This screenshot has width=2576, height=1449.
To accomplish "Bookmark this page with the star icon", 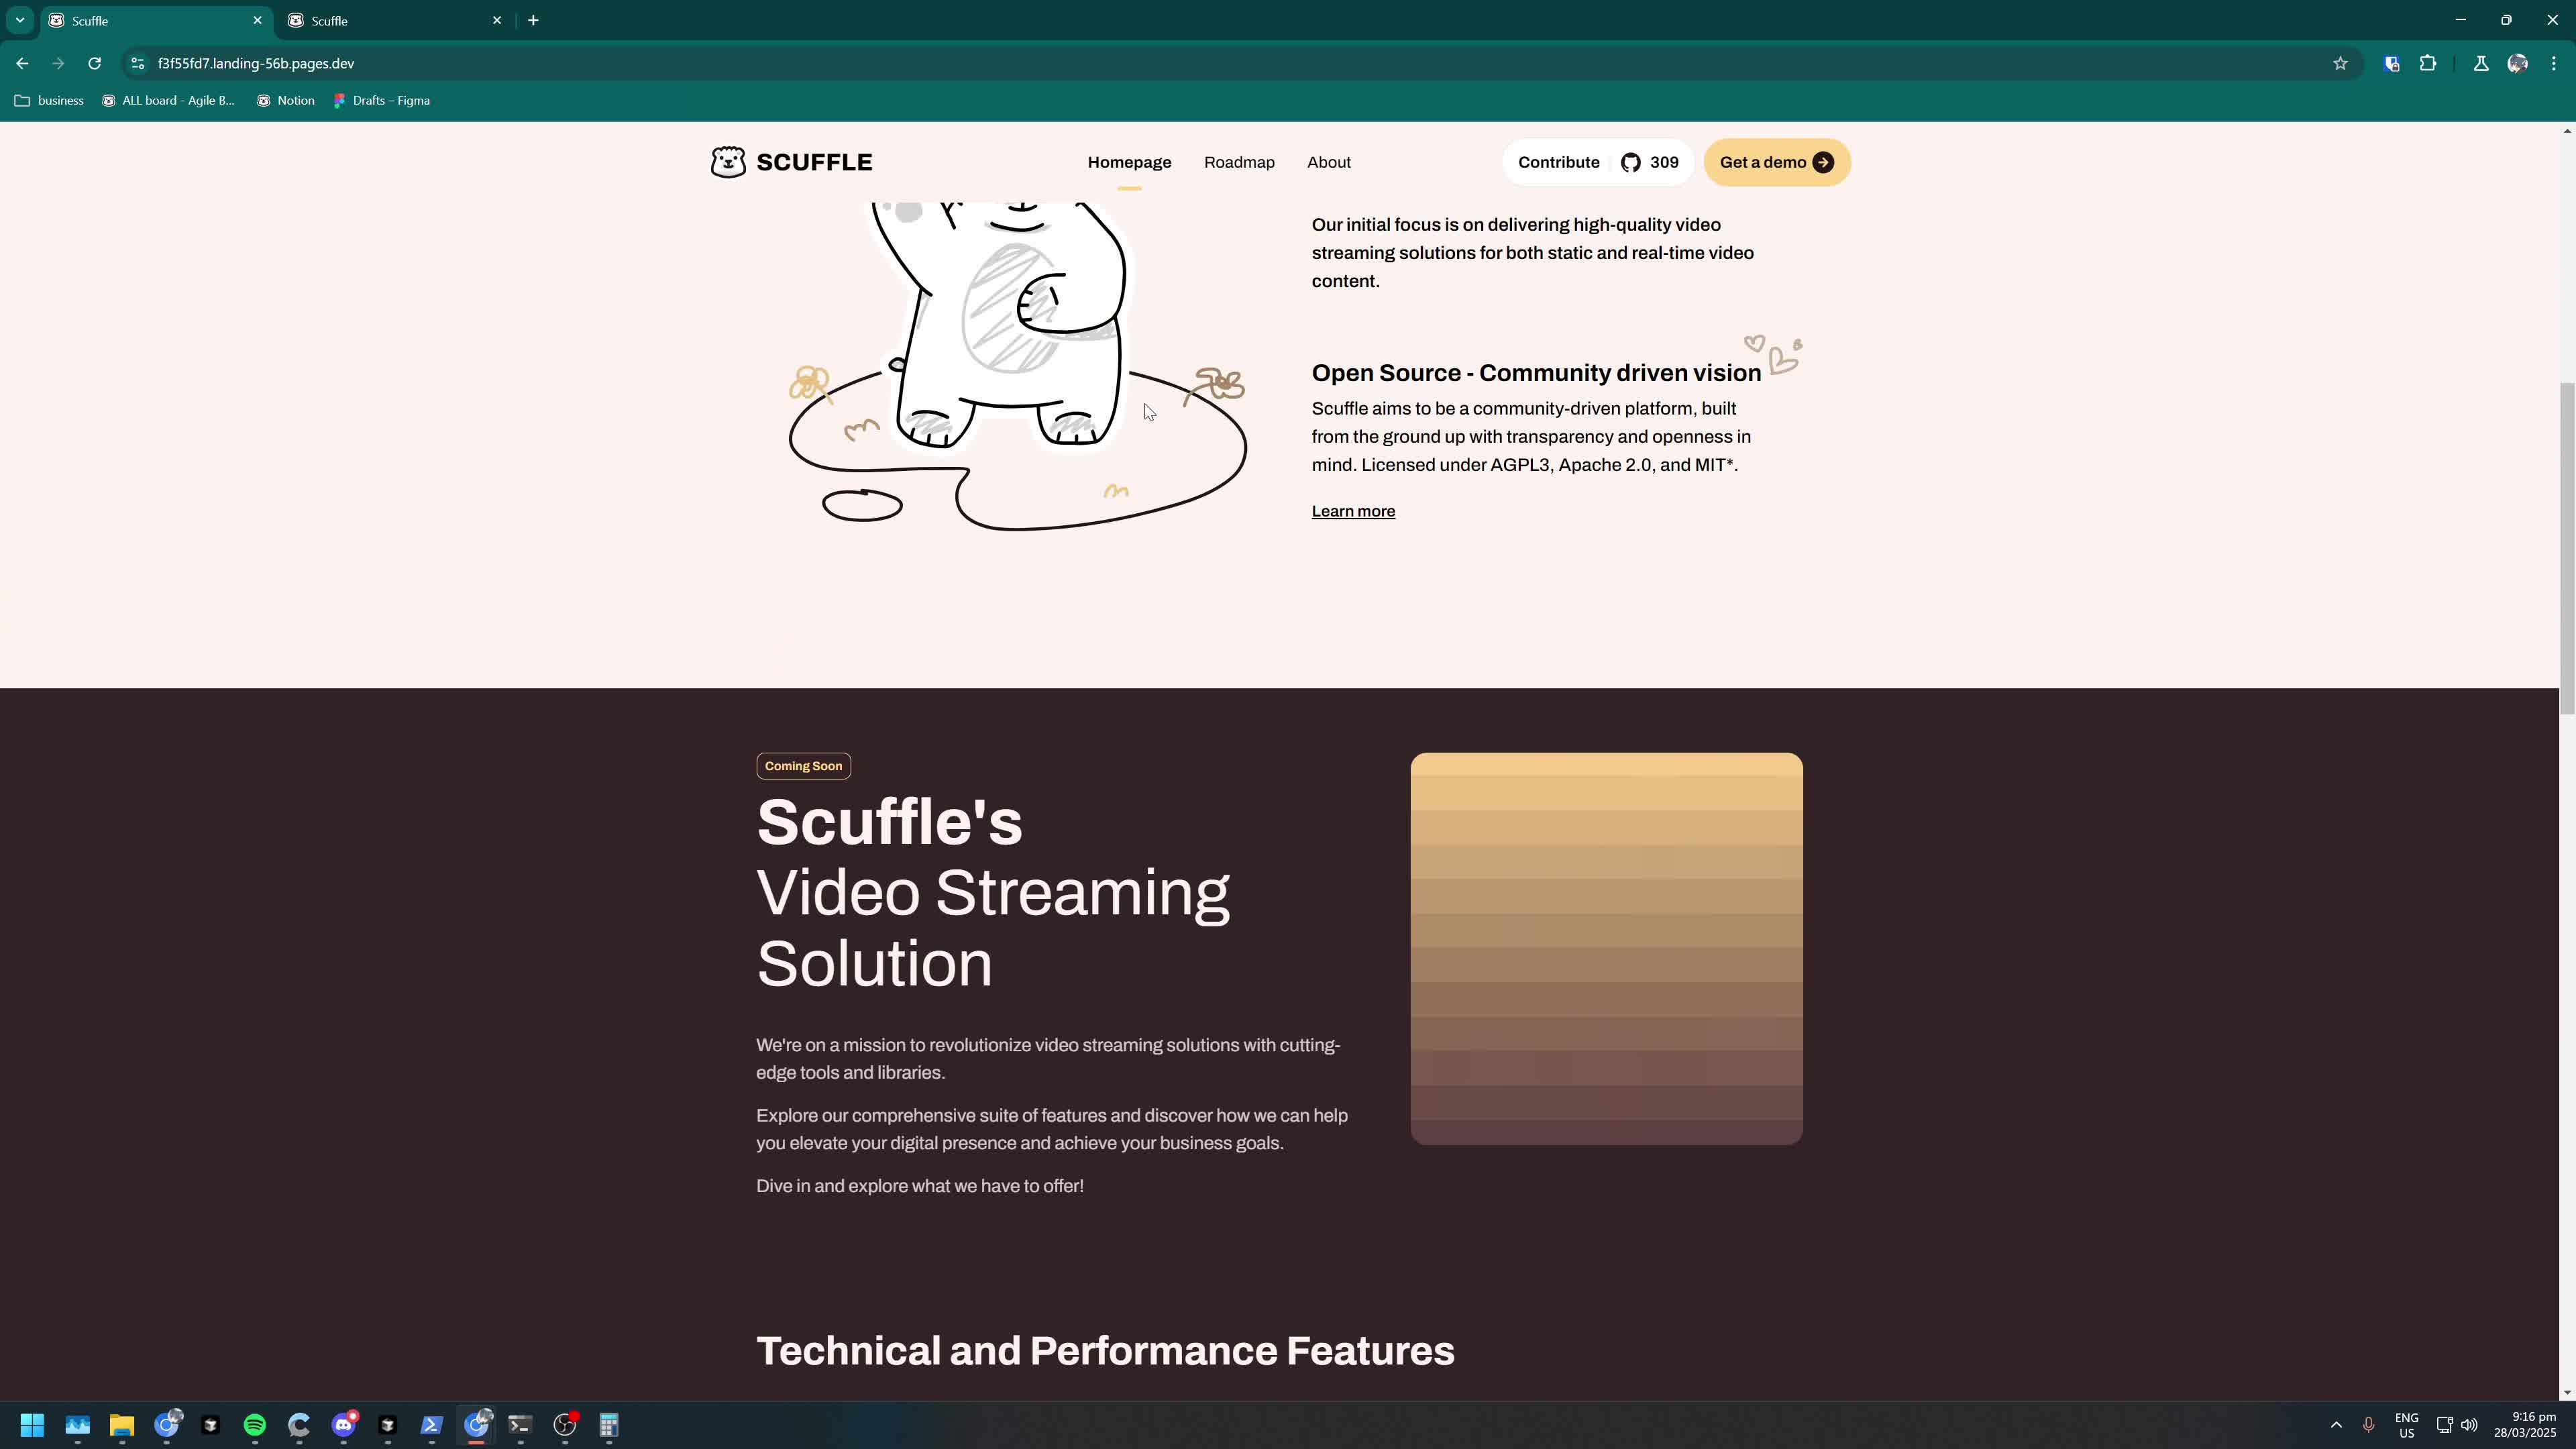I will tap(2340, 63).
